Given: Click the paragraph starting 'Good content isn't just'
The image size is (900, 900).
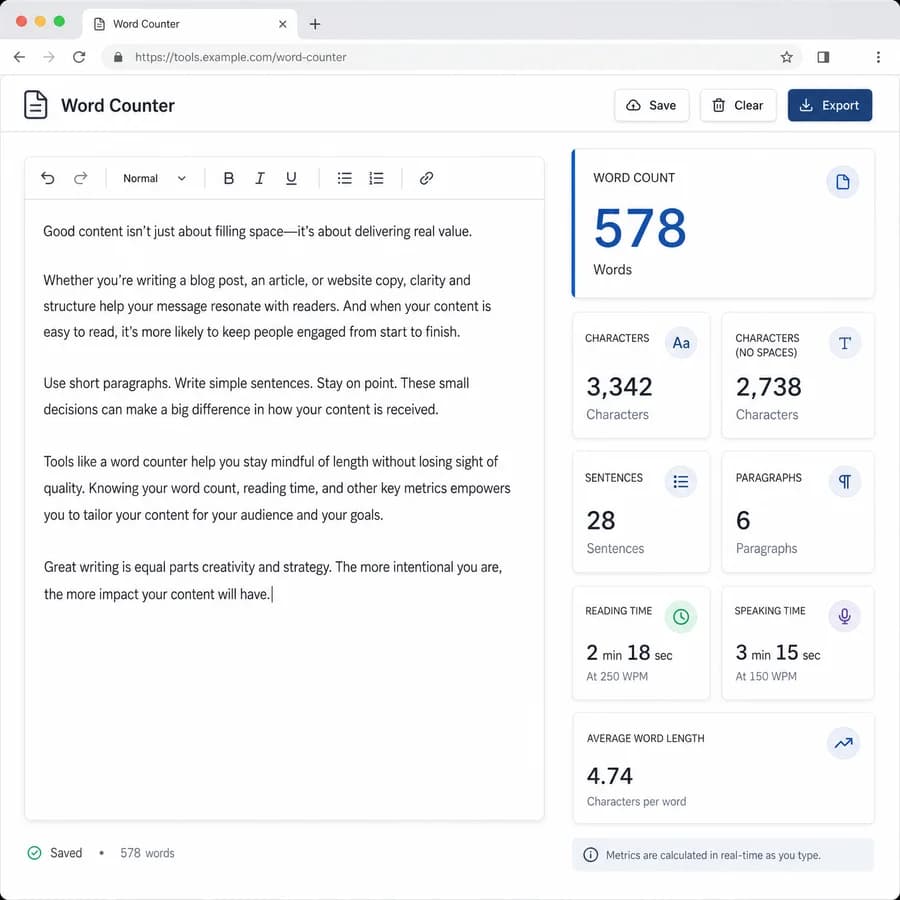Looking at the screenshot, I should coord(257,231).
